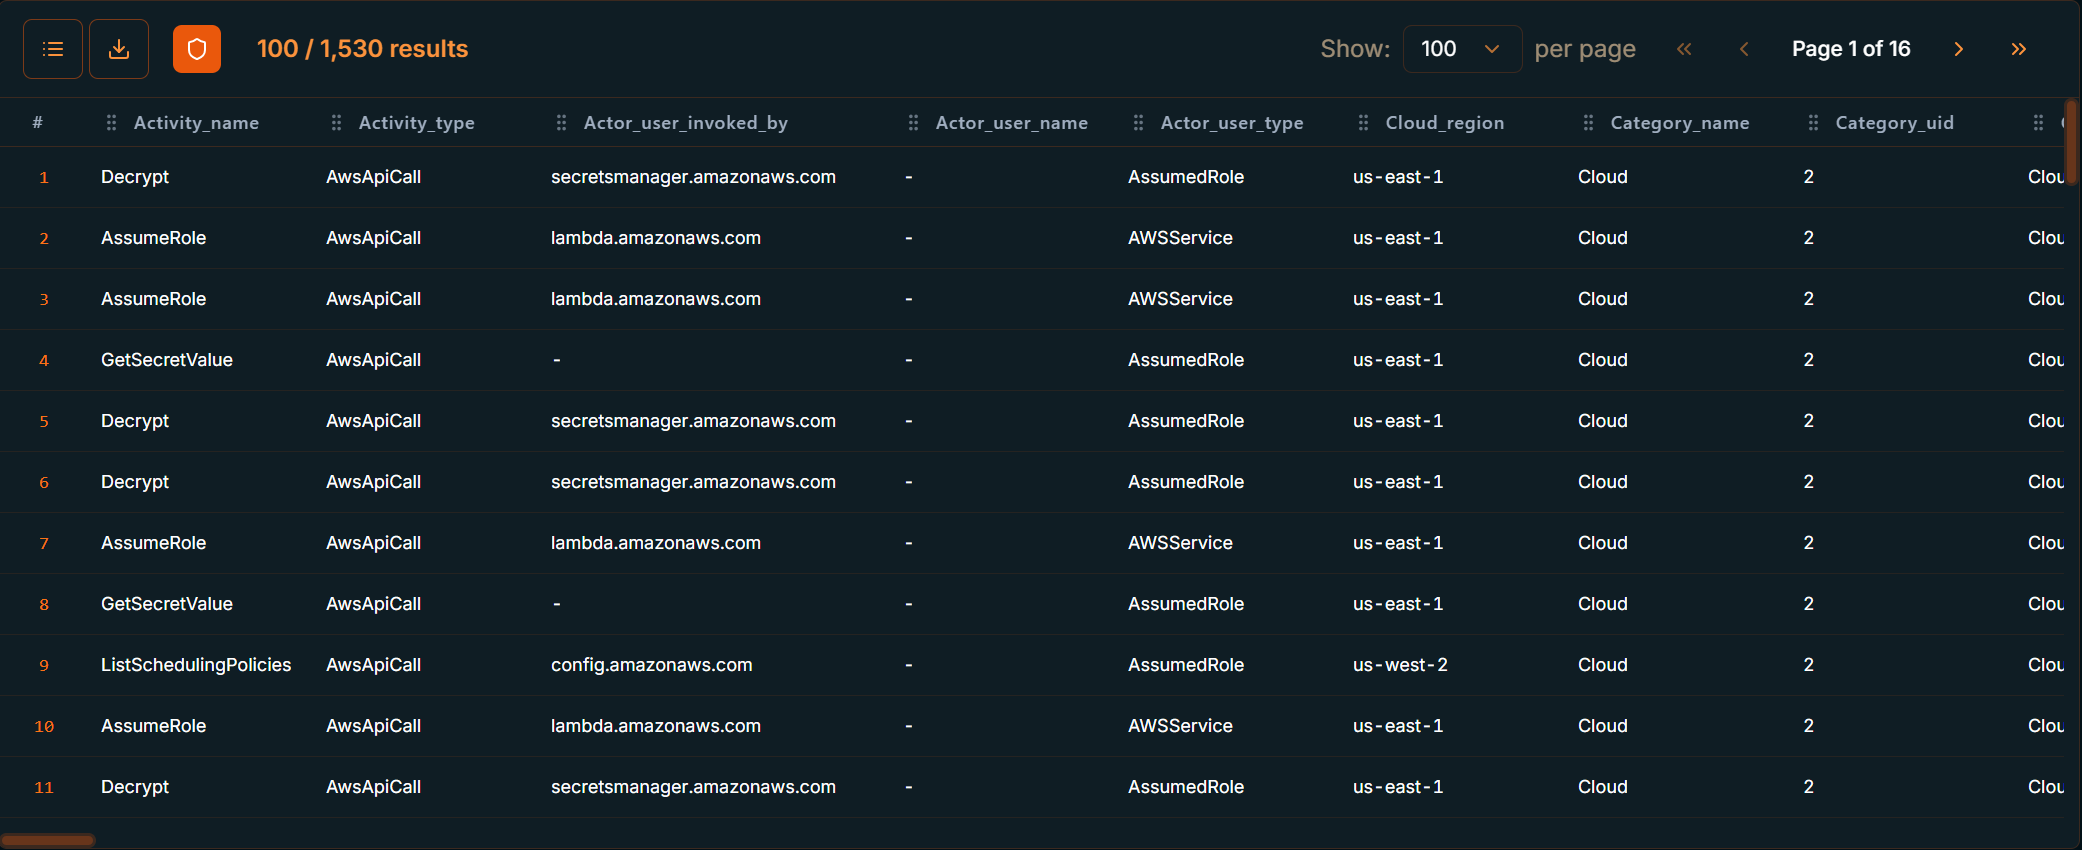2082x850 pixels.
Task: Grab the Category_uid column drag handle
Action: (1813, 122)
